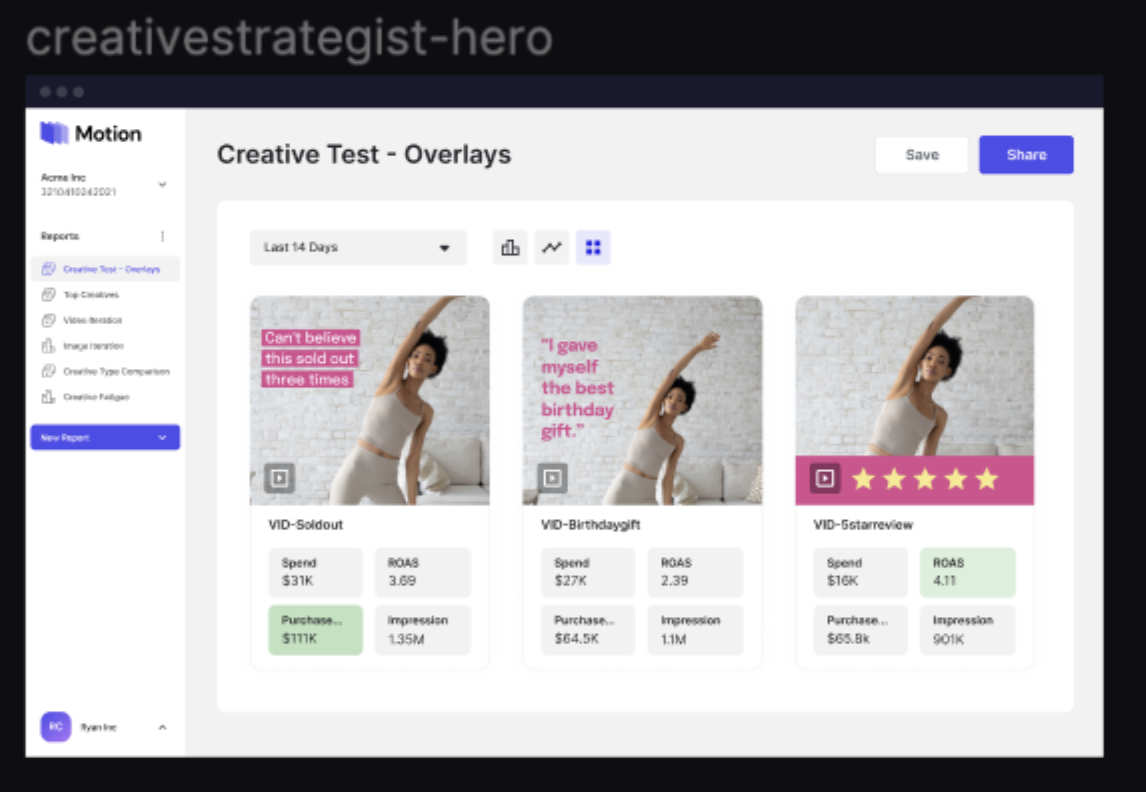
Task: Click the user avatar in the sidebar
Action: pos(55,727)
